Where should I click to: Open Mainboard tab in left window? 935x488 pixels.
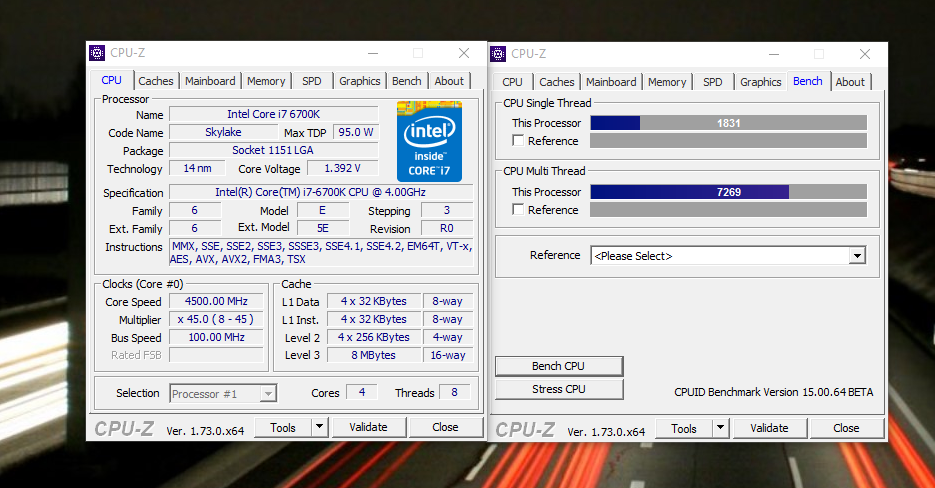[x=210, y=81]
